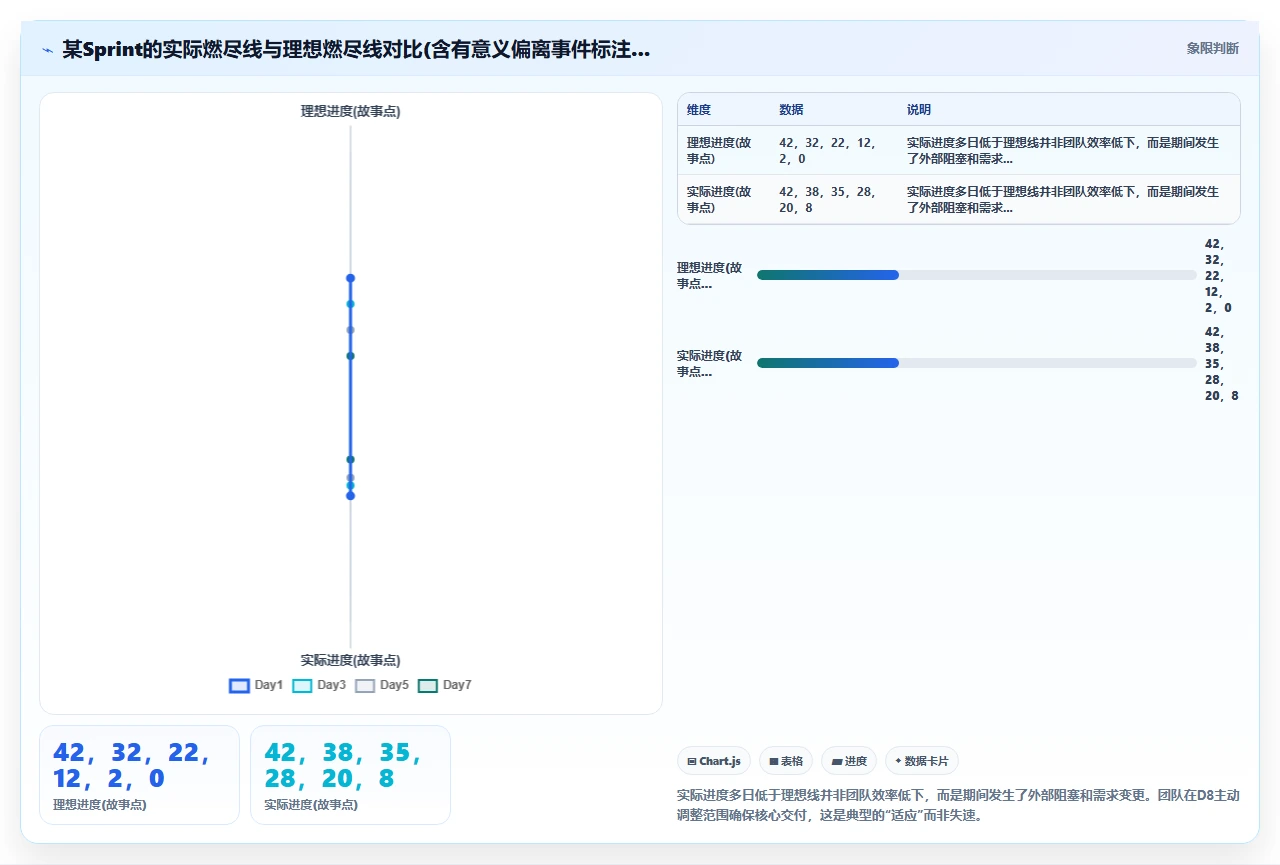Toggle the Day1 legend entry
Viewport: 1280px width, 865px height.
tap(256, 685)
